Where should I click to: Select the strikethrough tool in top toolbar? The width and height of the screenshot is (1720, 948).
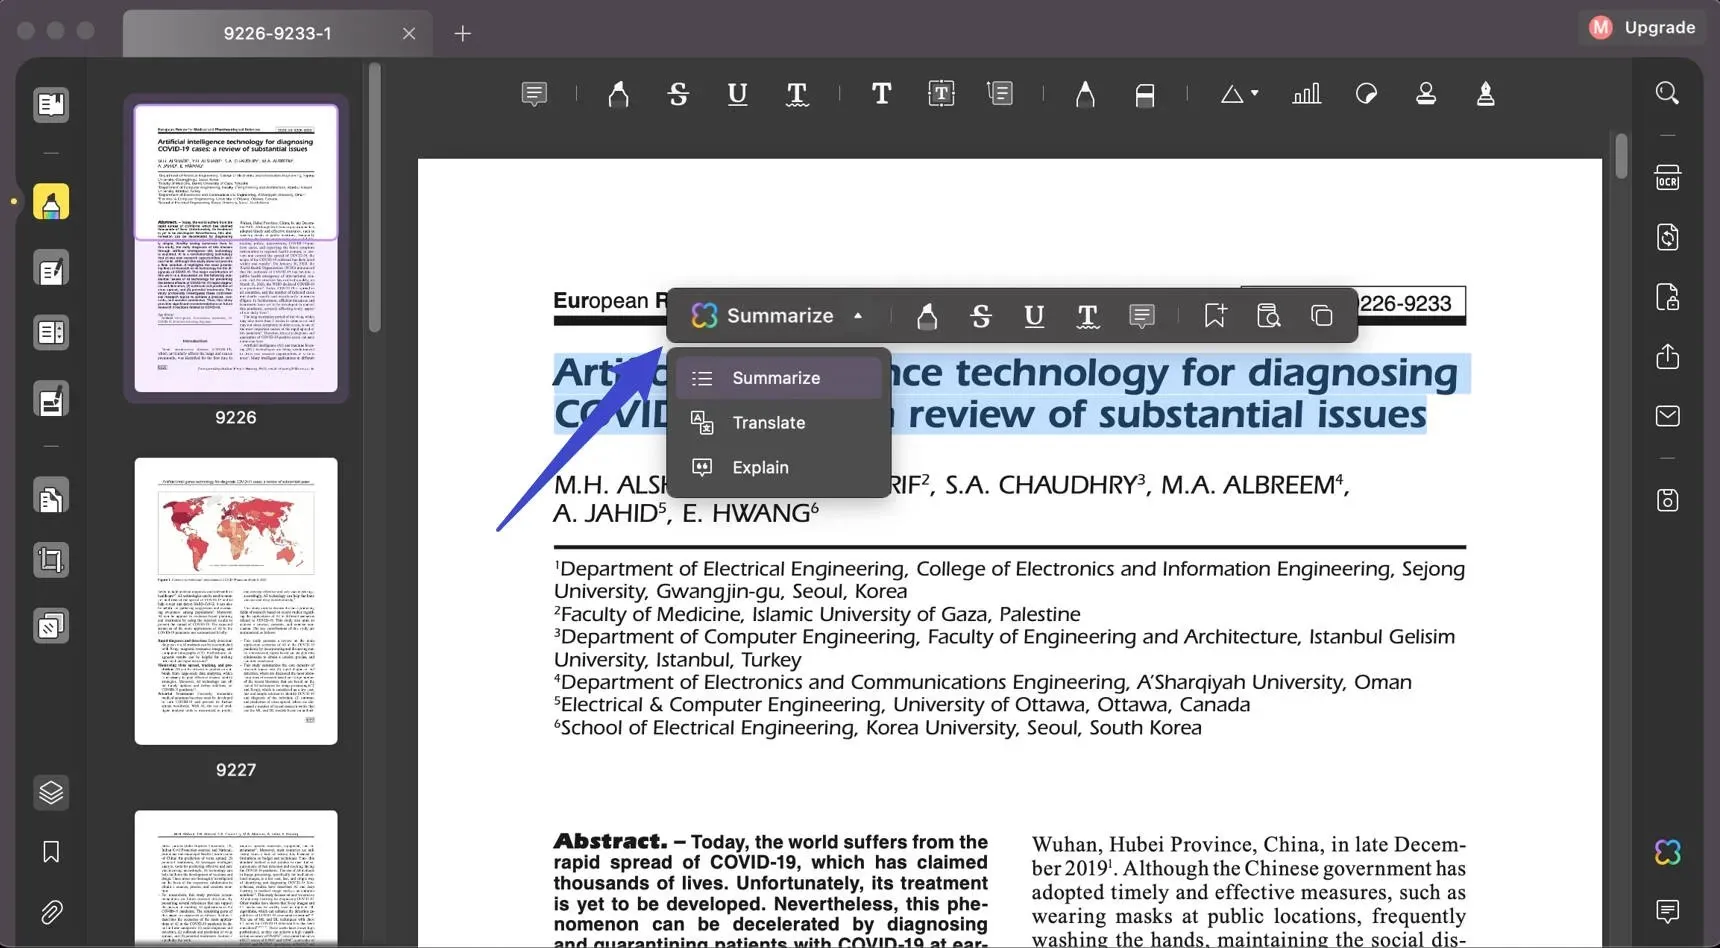(x=678, y=94)
